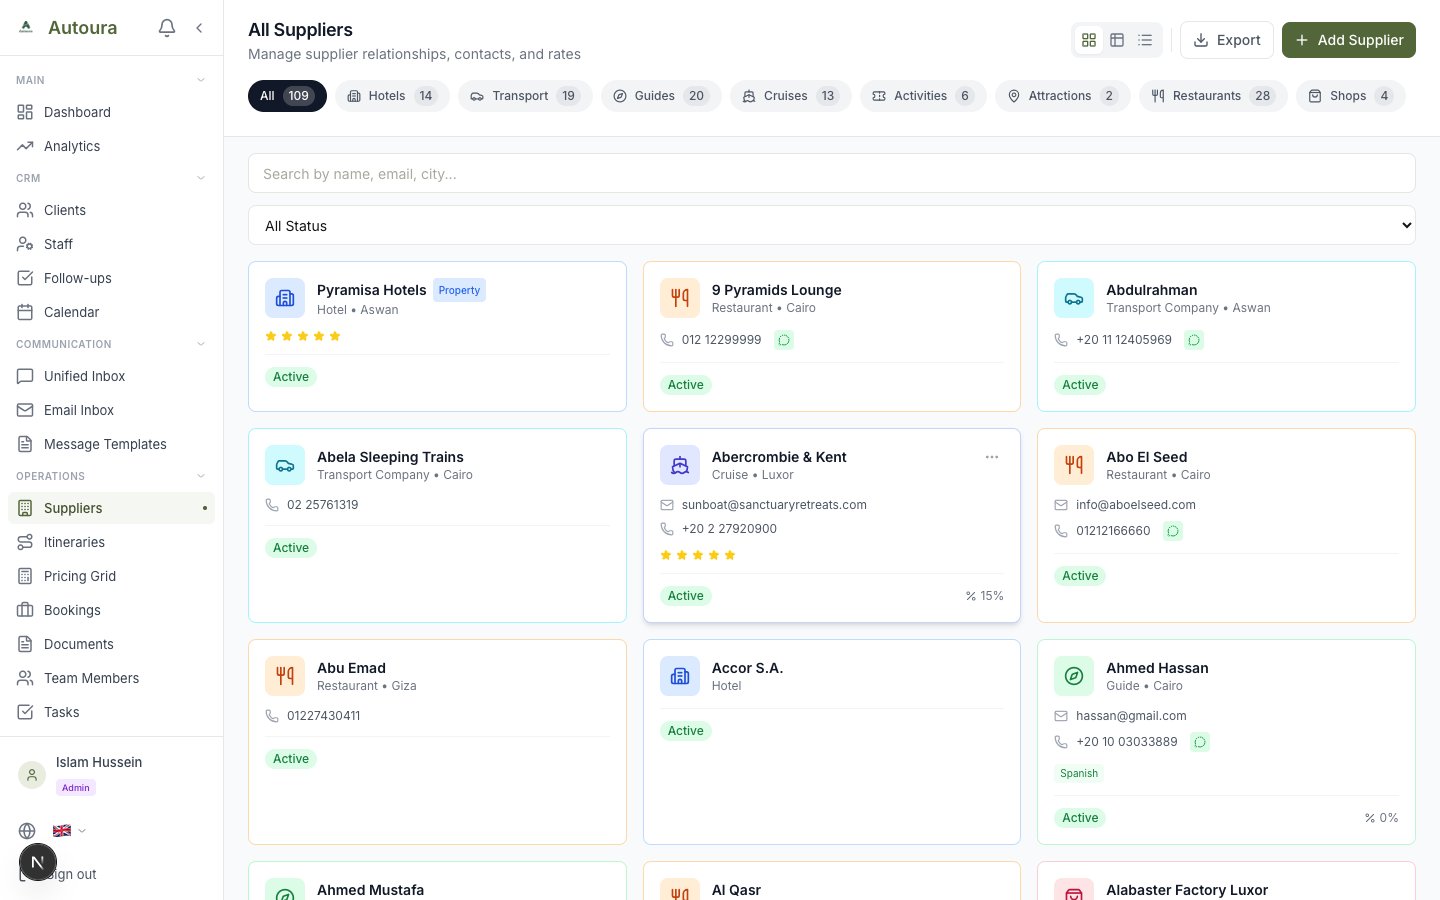Screen dimensions: 1440x900
Task: Switch to grid view layout
Action: coord(1089,40)
